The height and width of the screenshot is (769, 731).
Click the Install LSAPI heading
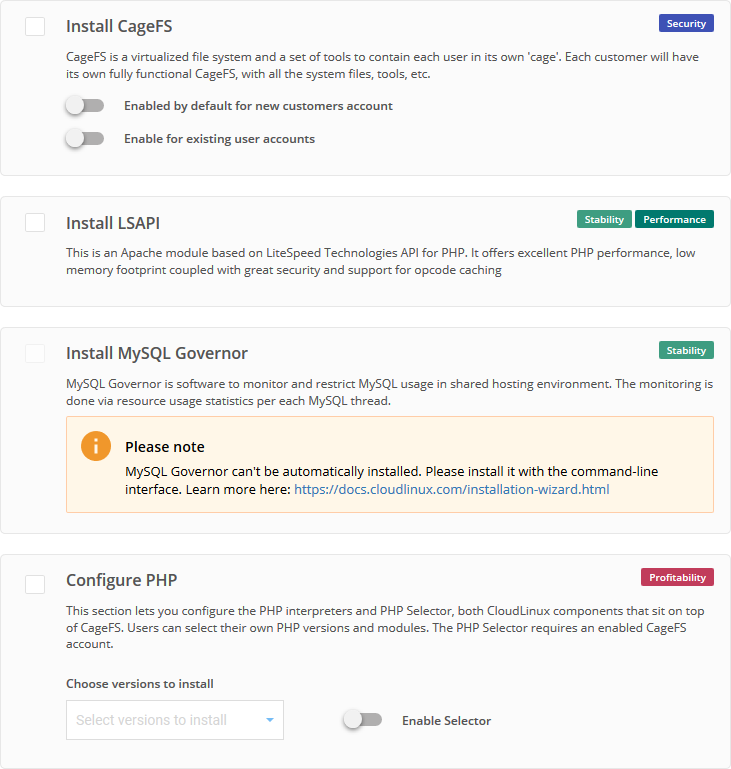click(113, 223)
